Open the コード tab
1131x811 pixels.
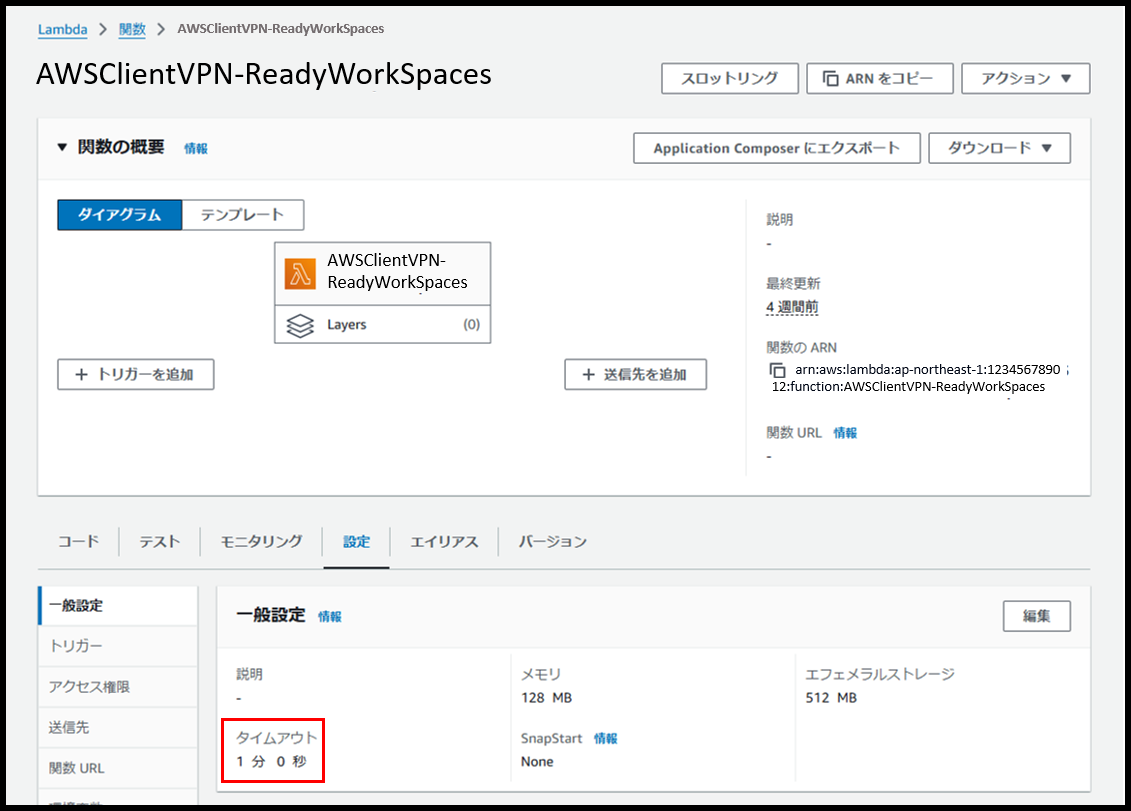point(79,541)
